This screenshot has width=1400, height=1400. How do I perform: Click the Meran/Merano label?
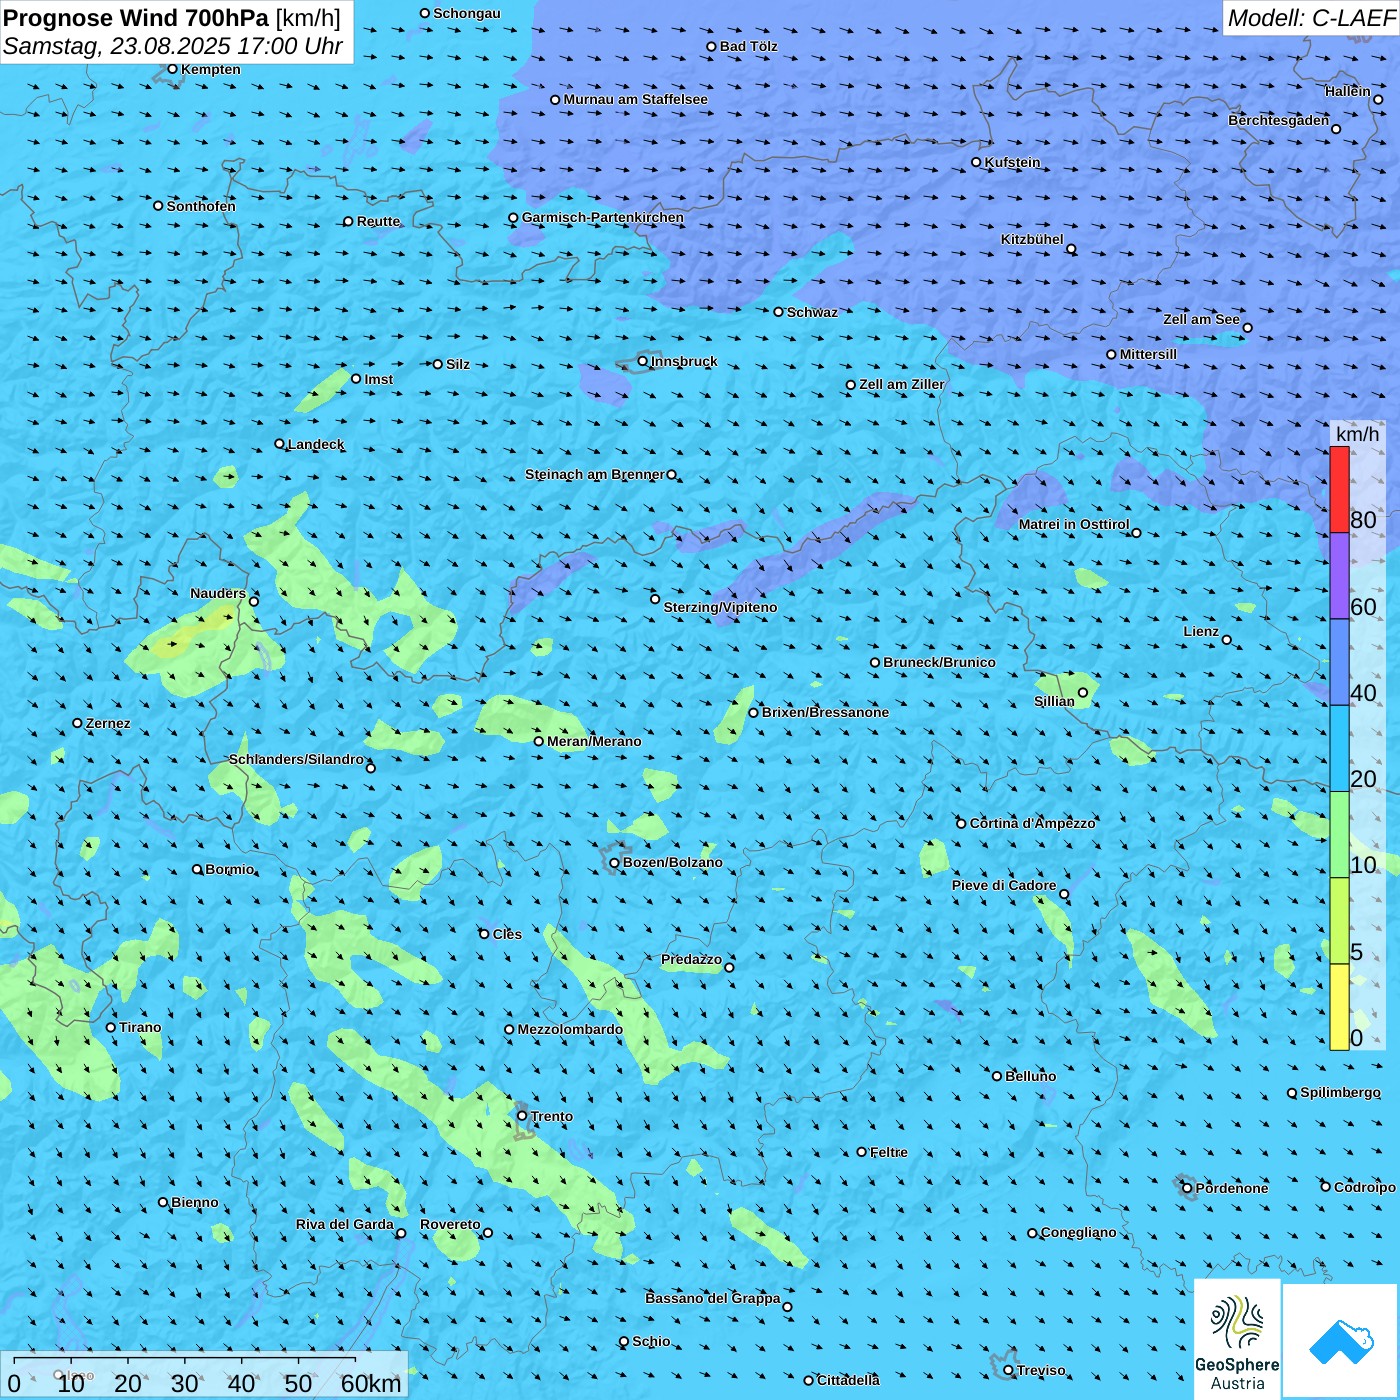coord(594,741)
